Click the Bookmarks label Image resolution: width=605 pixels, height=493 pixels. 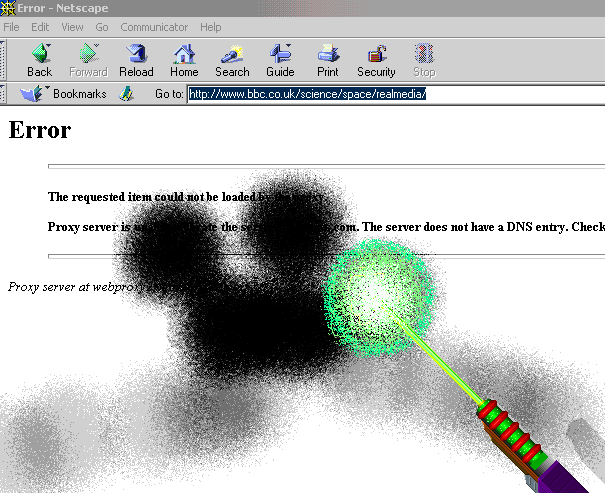pyautogui.click(x=79, y=94)
